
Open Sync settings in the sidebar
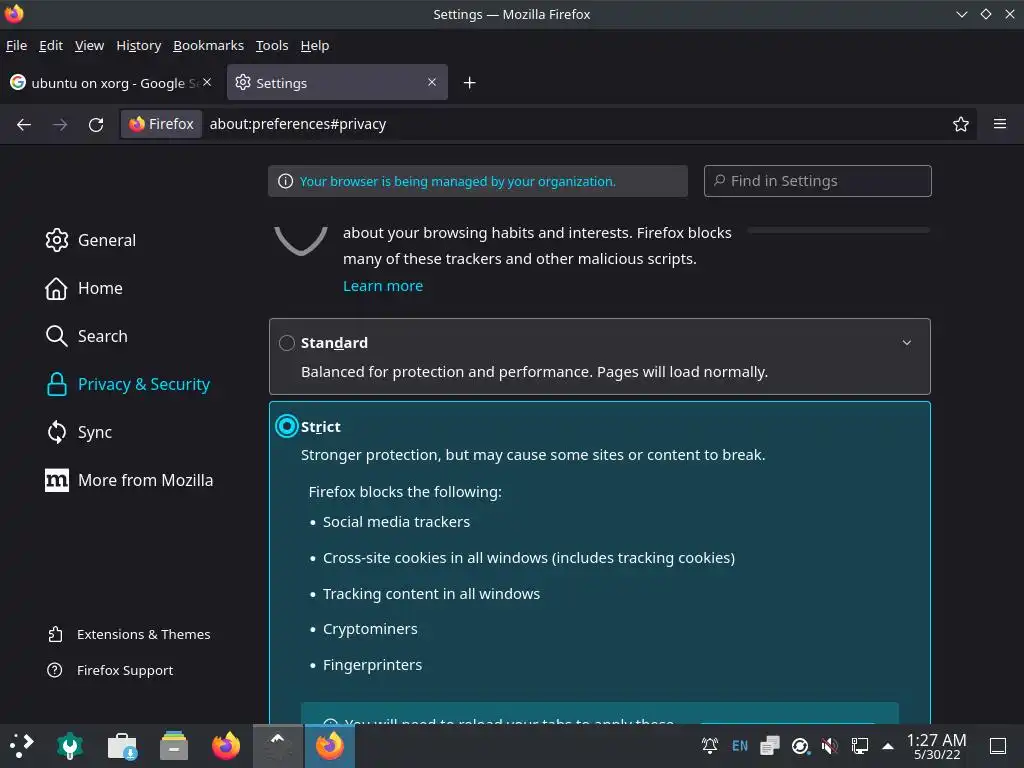[x=78, y=432]
